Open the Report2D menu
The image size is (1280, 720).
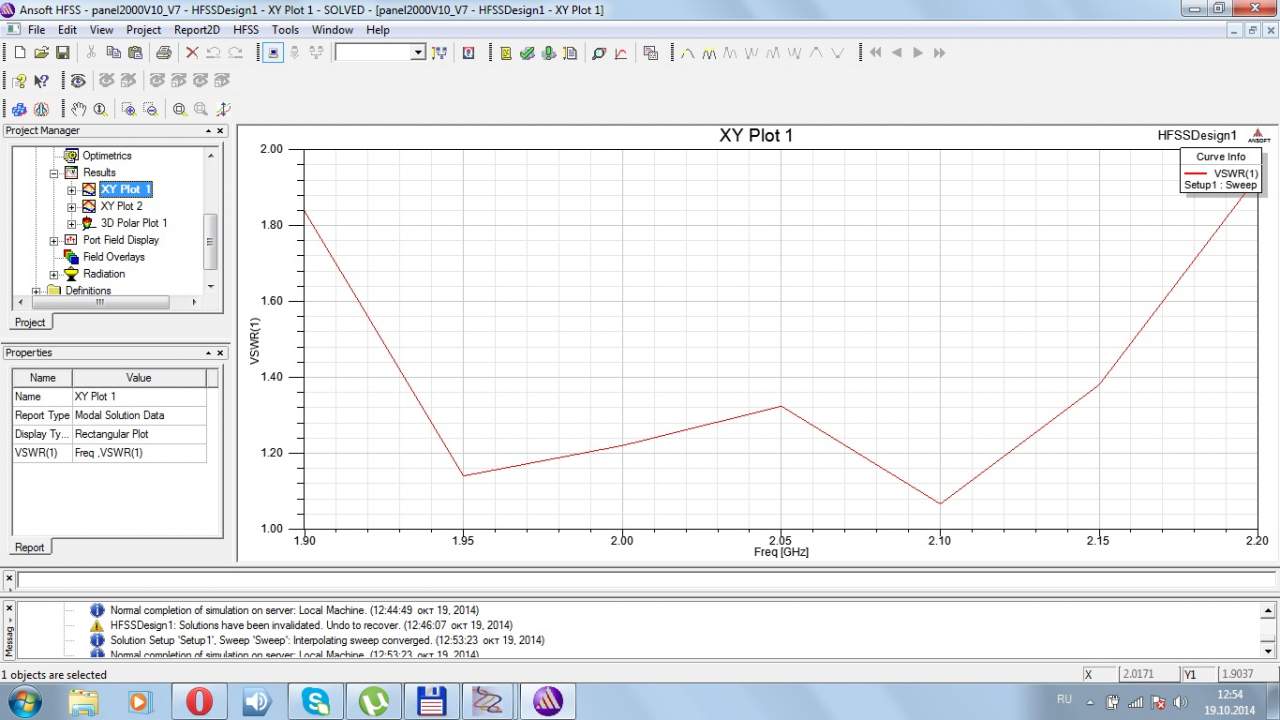click(197, 30)
